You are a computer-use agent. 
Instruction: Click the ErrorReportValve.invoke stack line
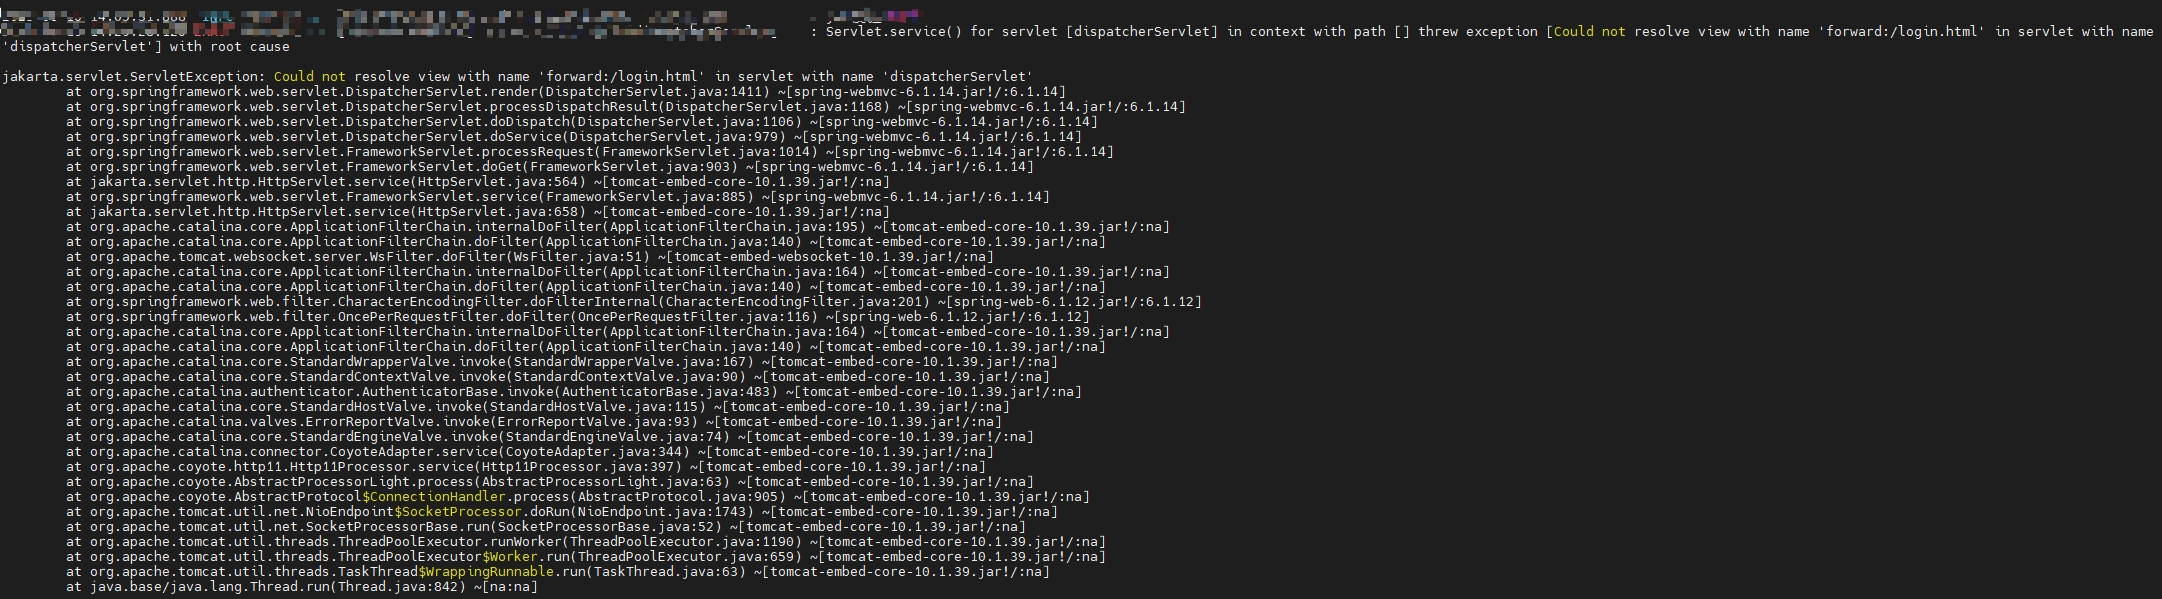click(x=534, y=421)
